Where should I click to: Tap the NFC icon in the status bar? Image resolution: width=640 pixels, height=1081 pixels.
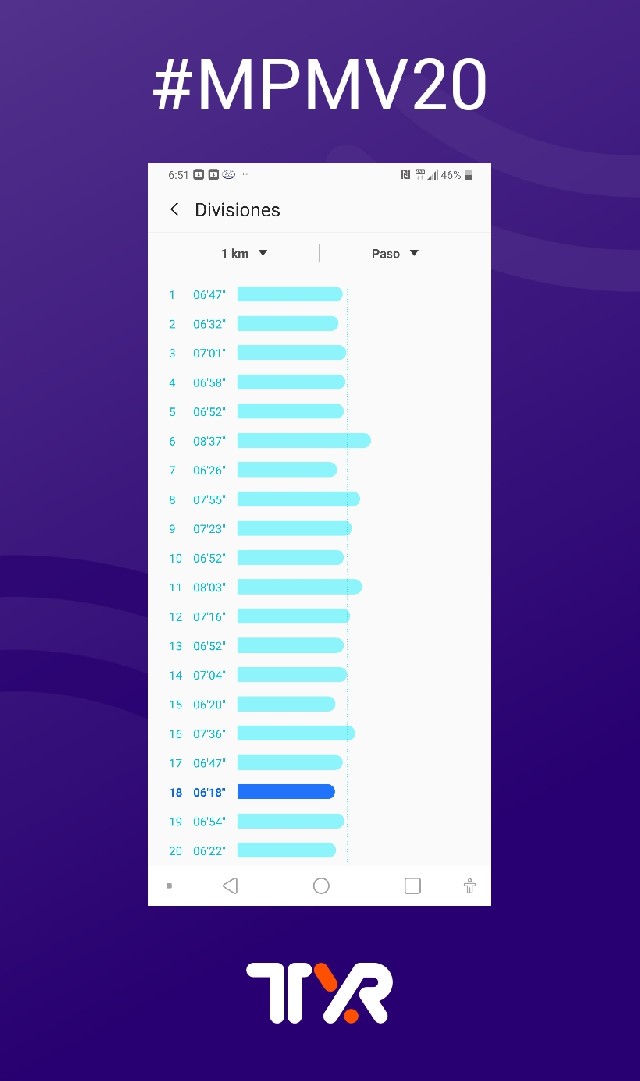click(x=405, y=175)
